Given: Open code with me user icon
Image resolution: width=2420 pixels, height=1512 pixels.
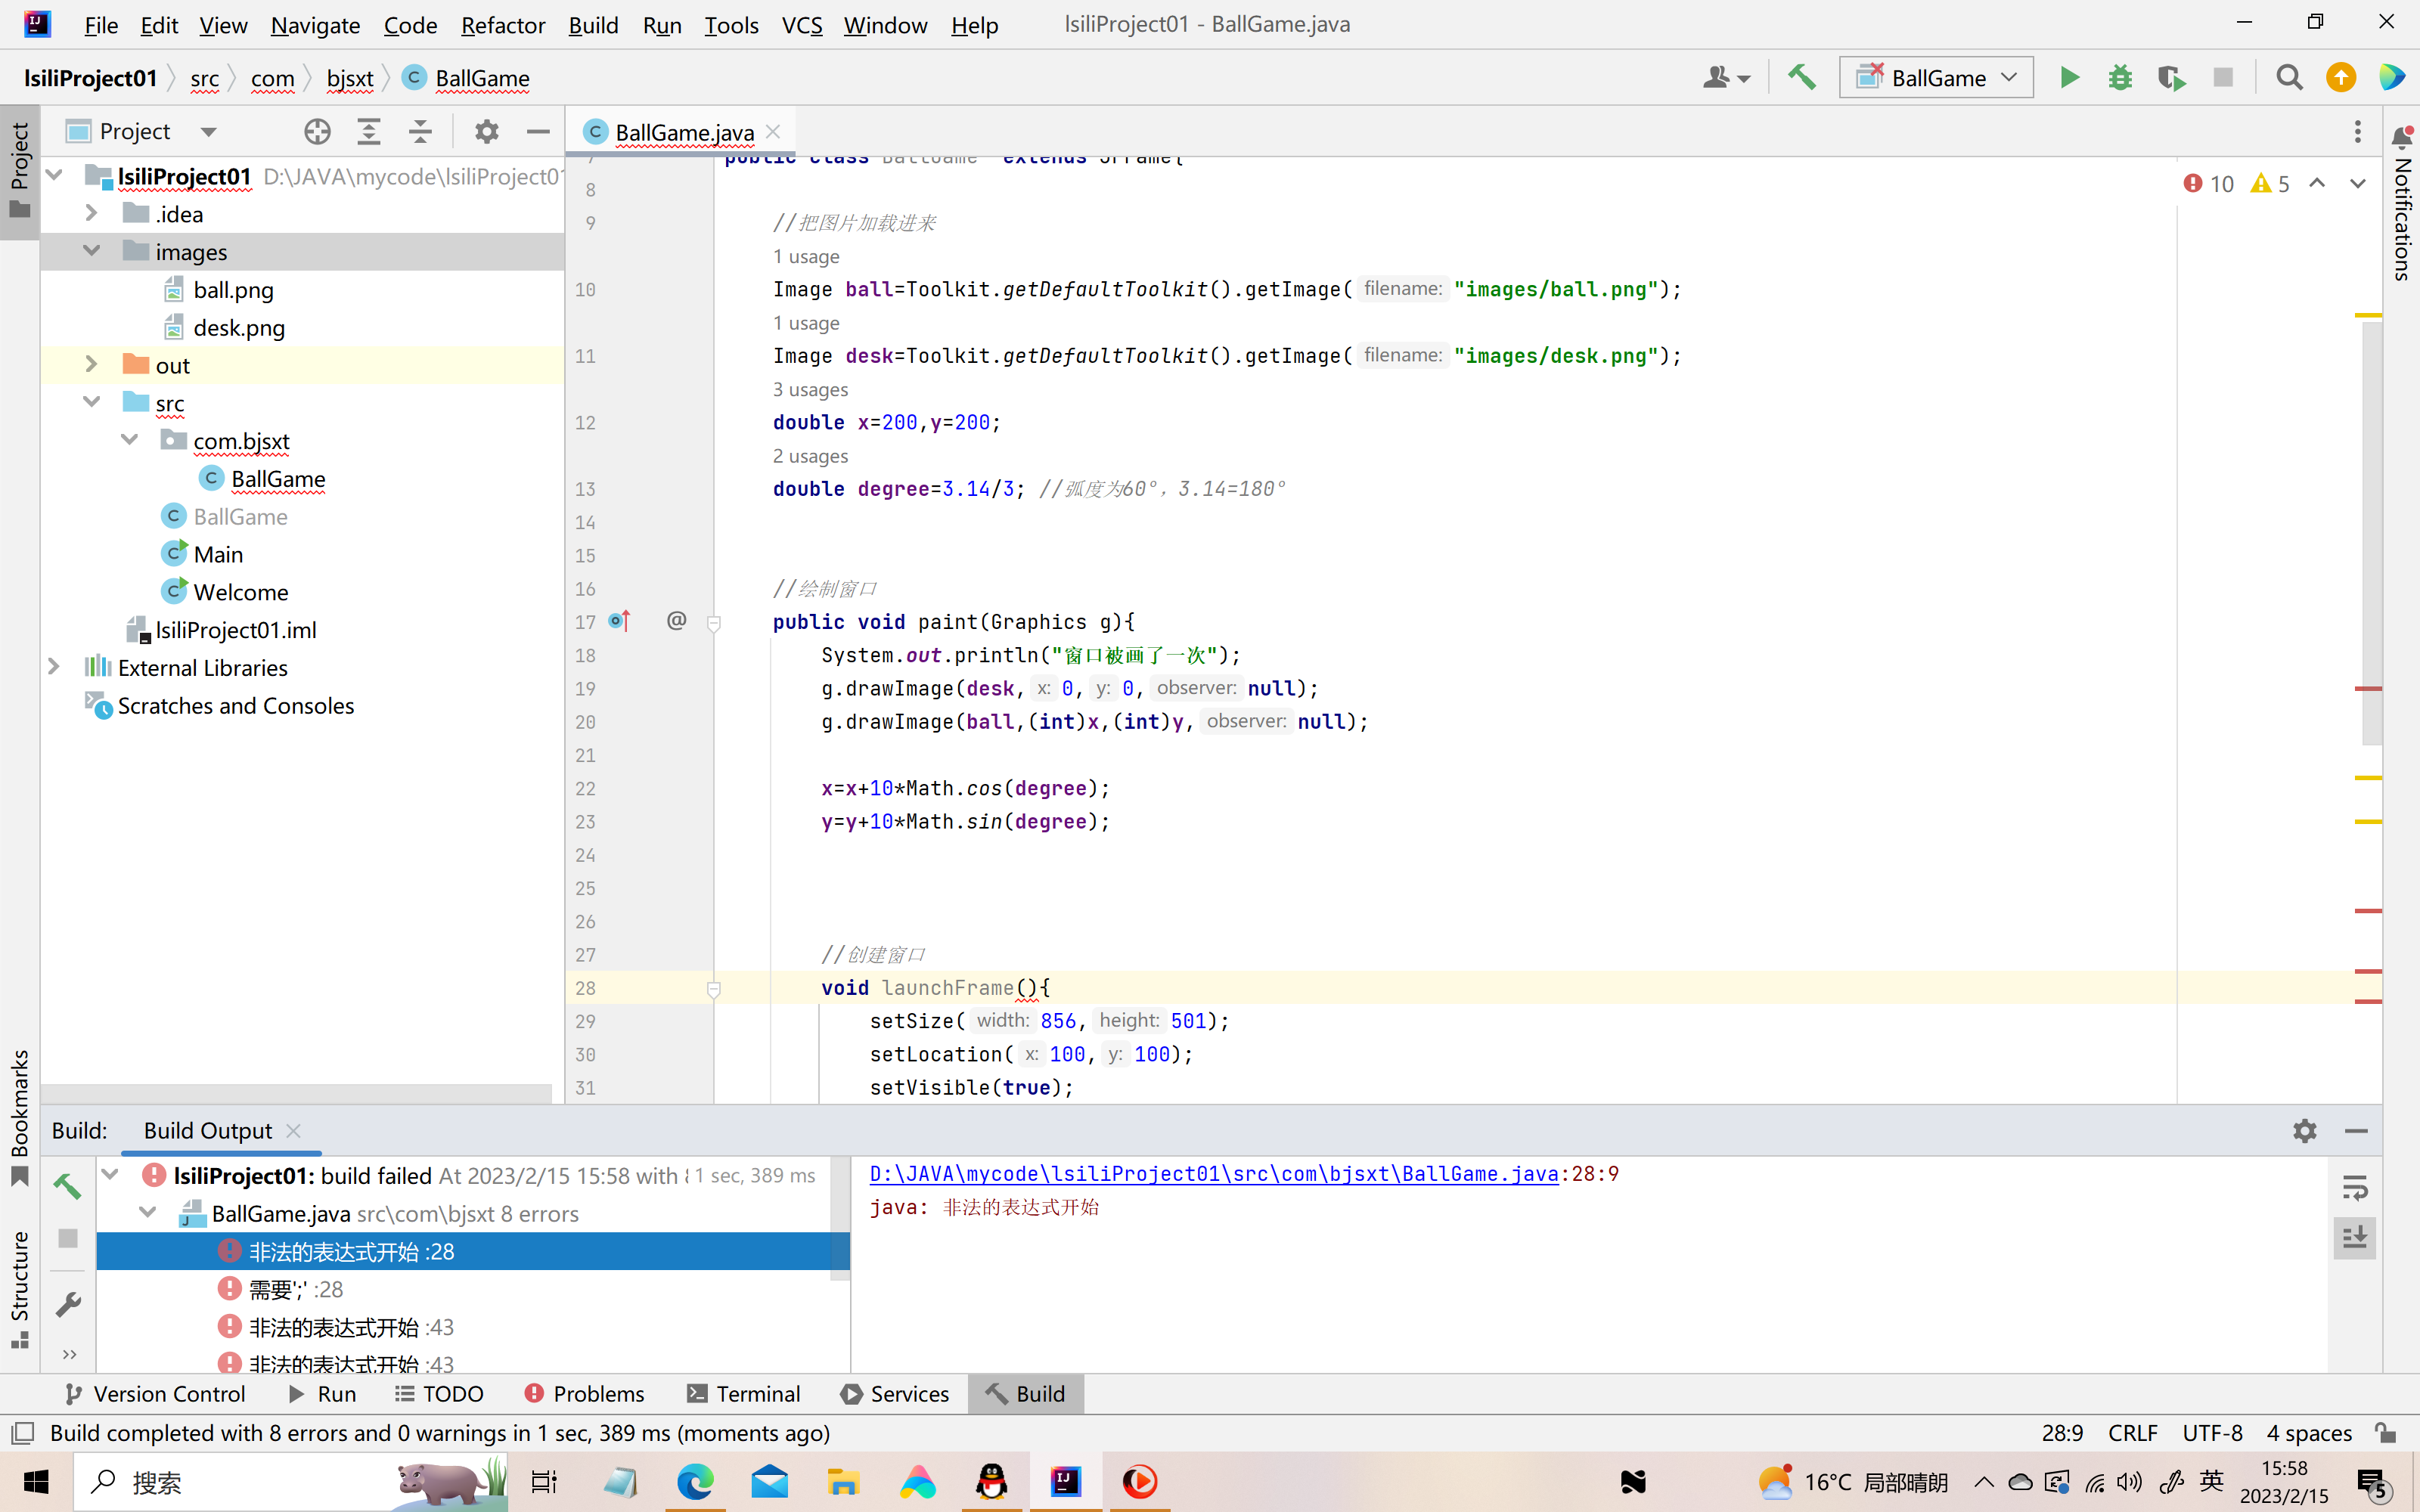Looking at the screenshot, I should [1726, 78].
